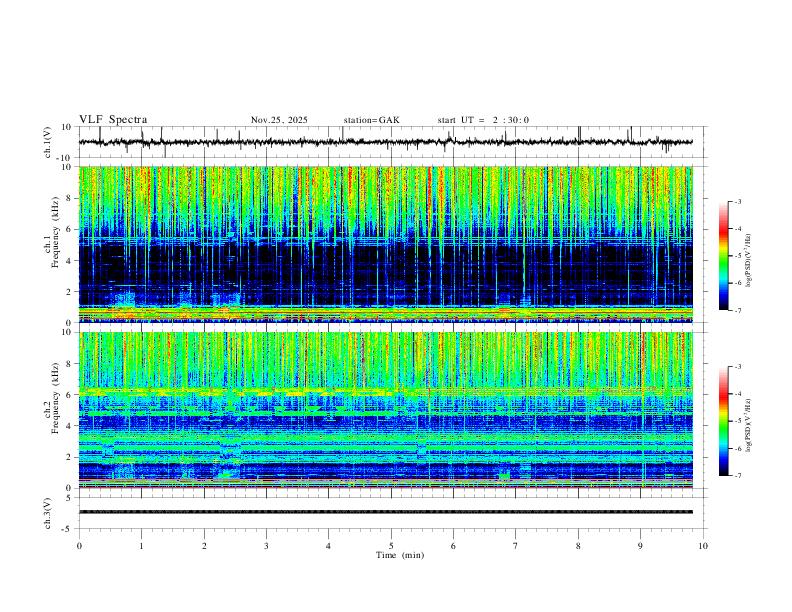The width and height of the screenshot is (792, 612).
Task: Click the time axis tick label "5"
Action: [391, 546]
